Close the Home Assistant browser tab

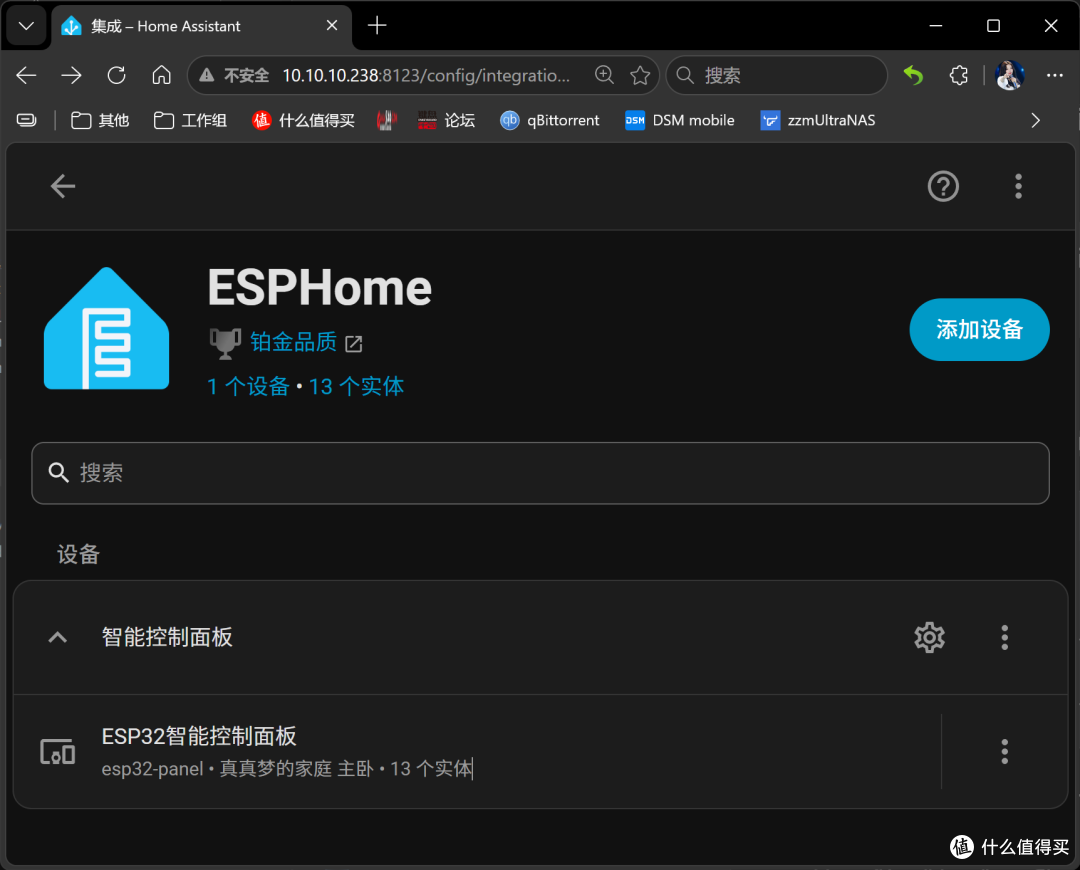[332, 25]
